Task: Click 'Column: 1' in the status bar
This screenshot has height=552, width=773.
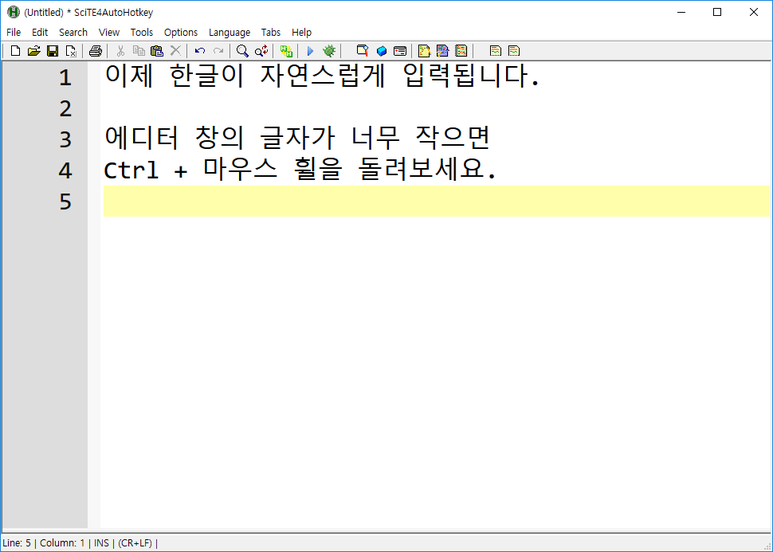Action: click(x=62, y=543)
